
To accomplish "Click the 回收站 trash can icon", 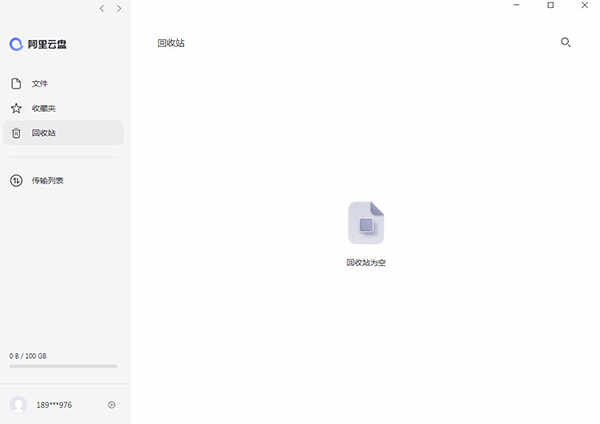I will tap(16, 133).
